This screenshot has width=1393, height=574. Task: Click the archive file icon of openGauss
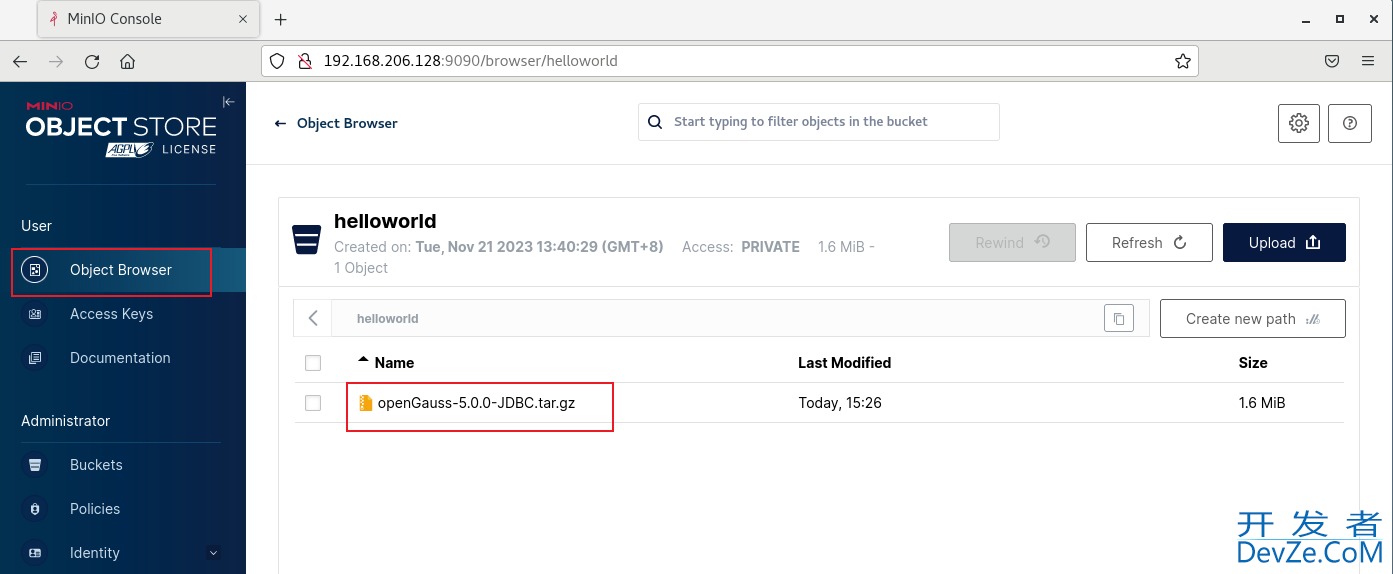point(365,403)
